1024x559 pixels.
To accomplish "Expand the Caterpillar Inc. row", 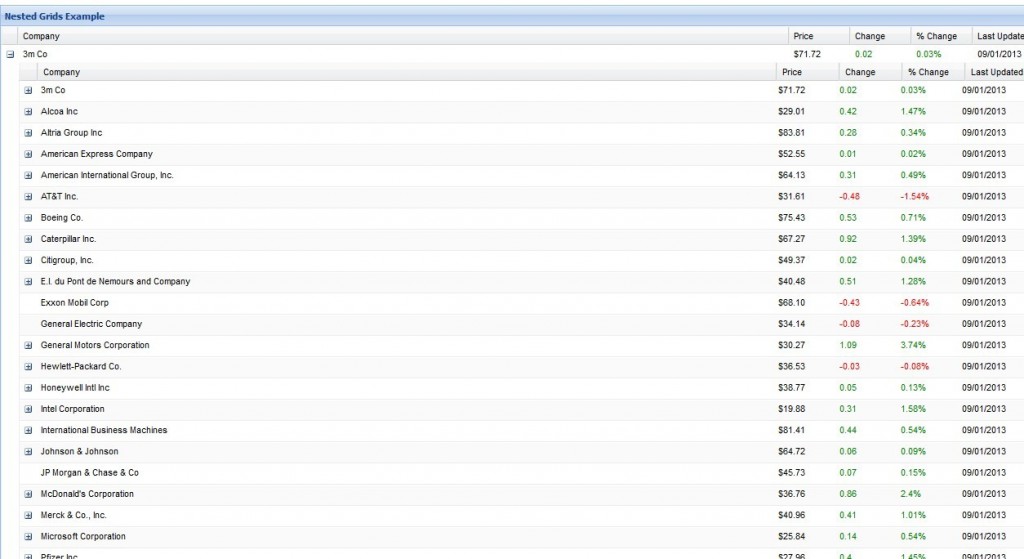I will 28,239.
